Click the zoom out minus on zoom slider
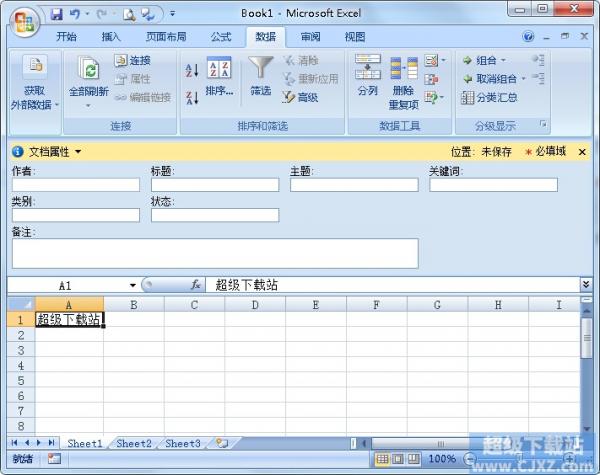Screen dimensions: 600x475 click(470, 458)
